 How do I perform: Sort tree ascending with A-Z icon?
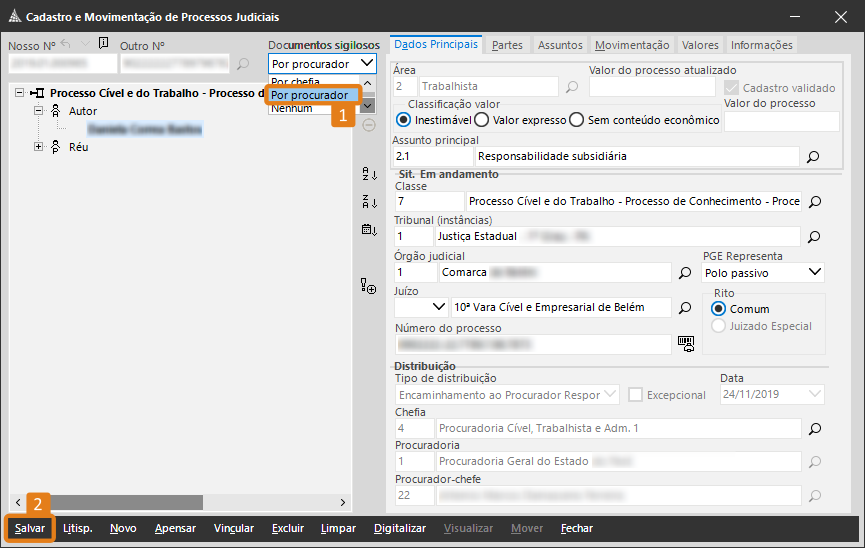(368, 175)
